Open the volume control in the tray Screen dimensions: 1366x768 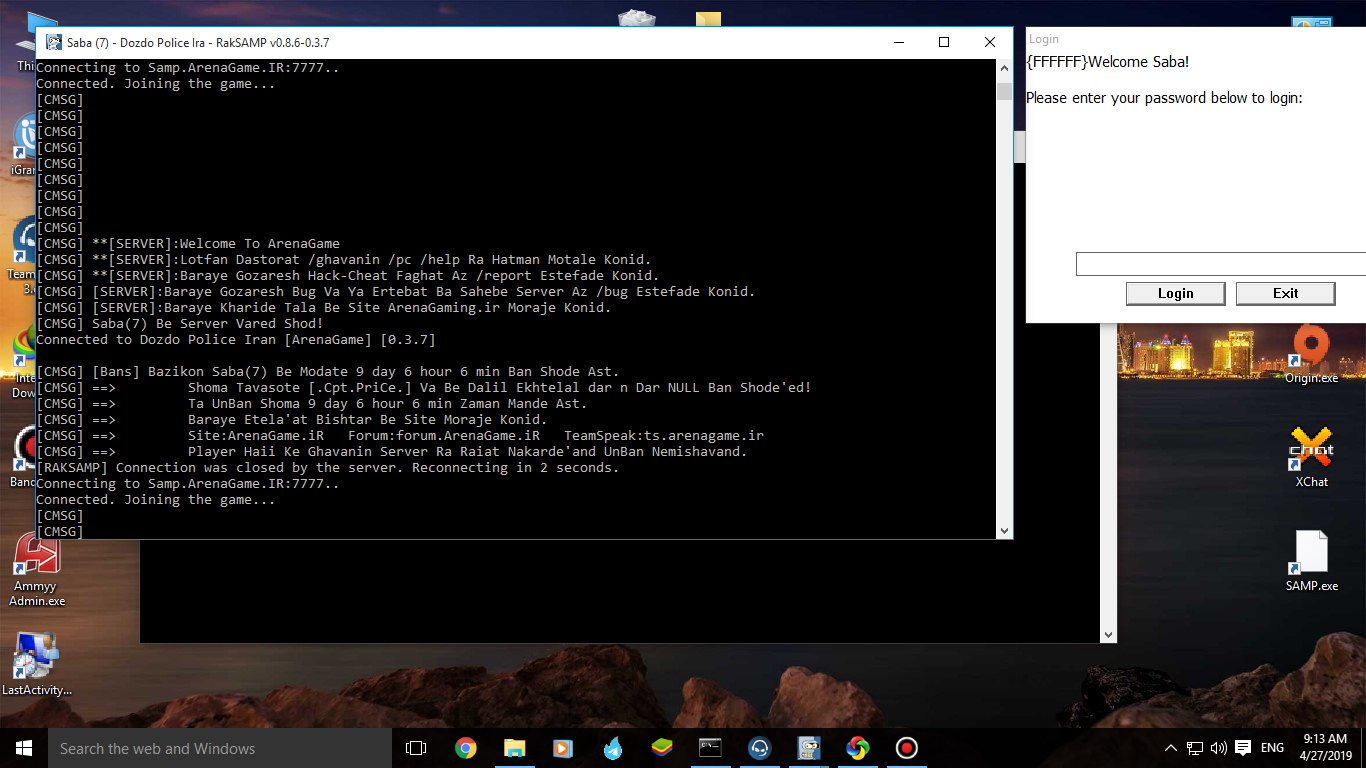coord(1218,748)
